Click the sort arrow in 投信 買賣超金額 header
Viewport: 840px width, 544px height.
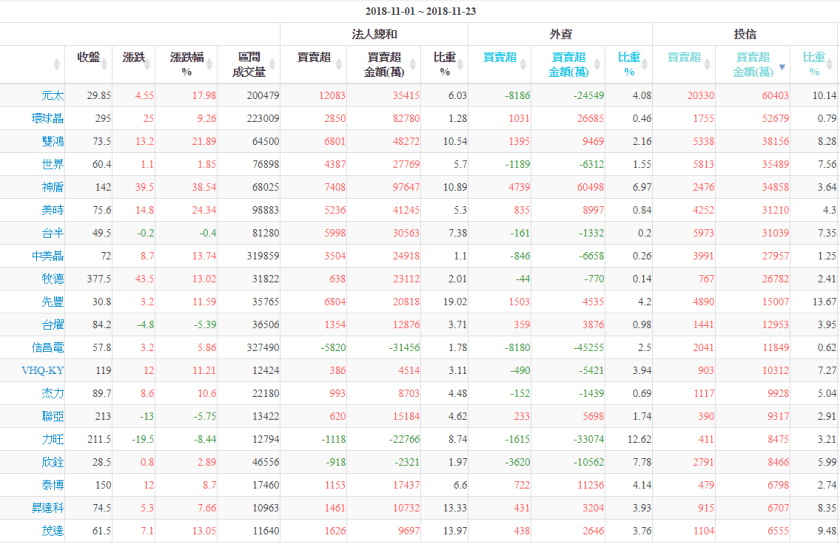tap(782, 72)
